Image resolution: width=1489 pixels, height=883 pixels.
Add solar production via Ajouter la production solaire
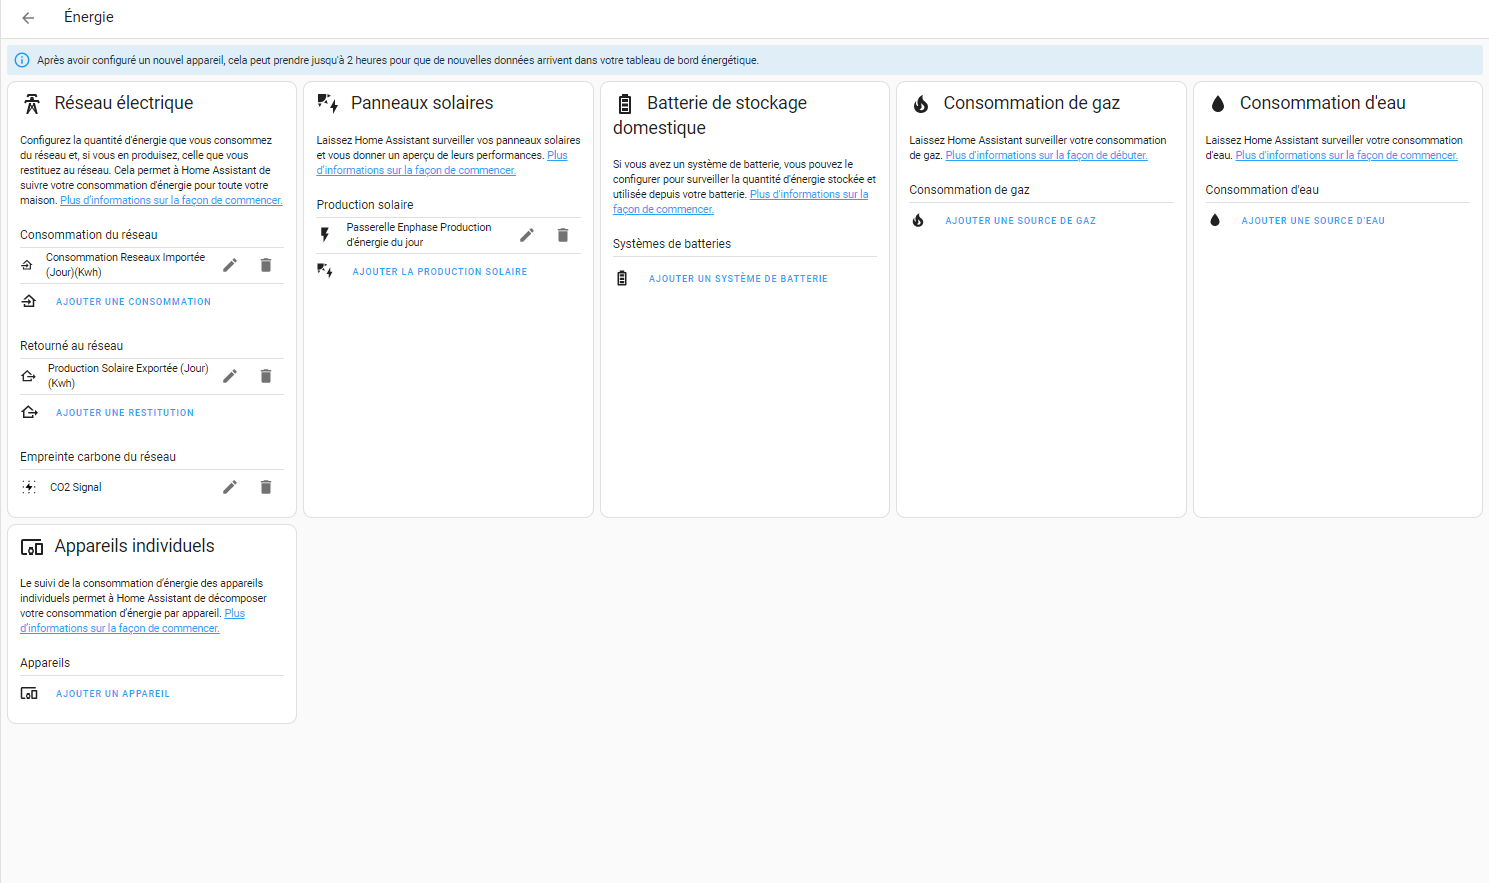[x=440, y=272]
